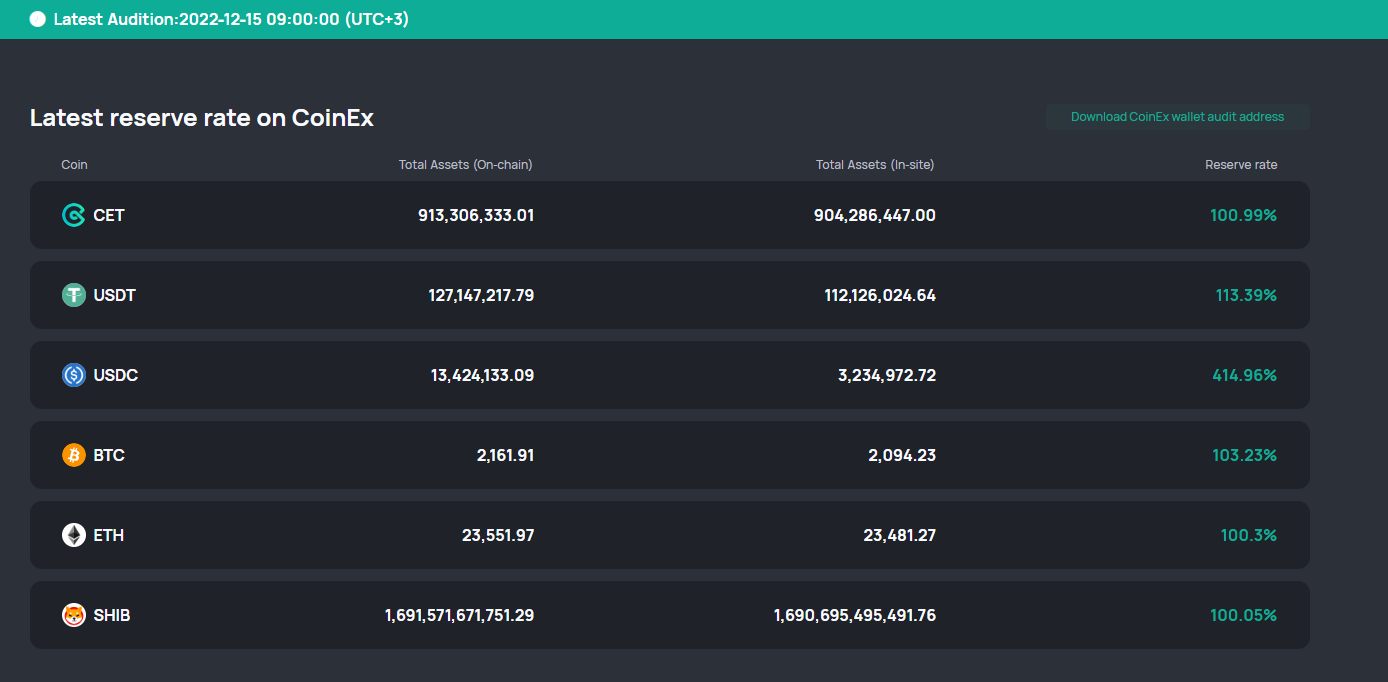Click USDC on-chain value 13,424,133.09
1388x682 pixels.
click(x=482, y=375)
